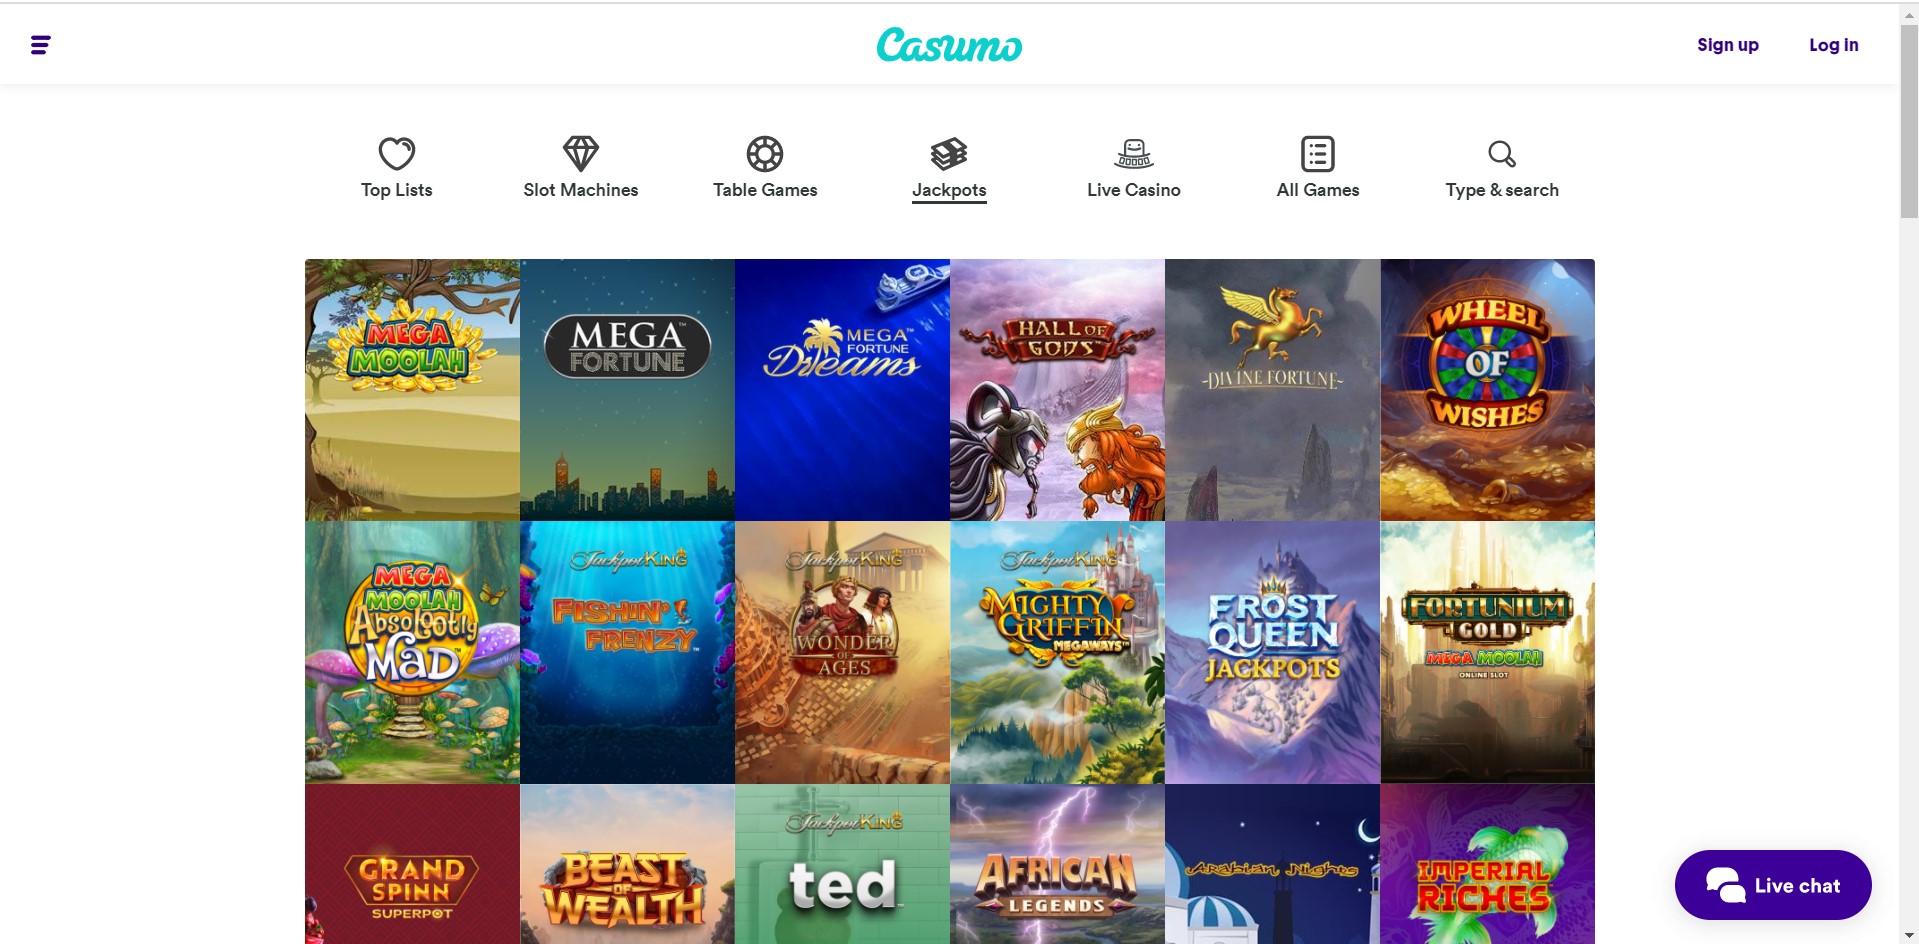This screenshot has height=944, width=1919.
Task: Open the hamburger menu icon
Action: tap(41, 45)
